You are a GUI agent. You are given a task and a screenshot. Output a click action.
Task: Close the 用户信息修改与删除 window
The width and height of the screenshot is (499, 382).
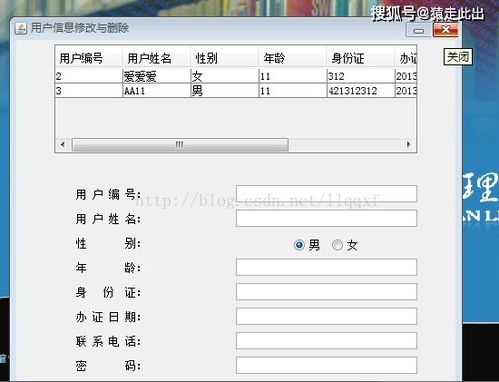point(446,30)
